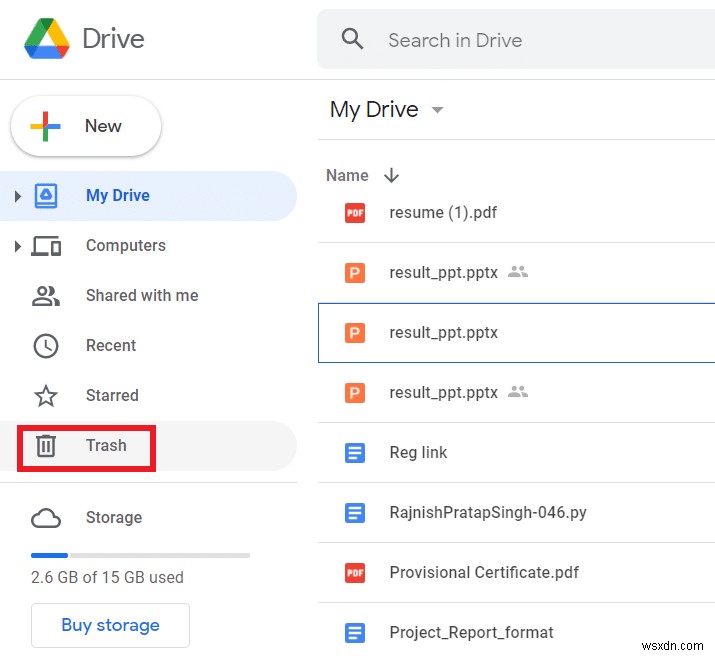715x656 pixels.
Task: Click the storage usage progress bar
Action: (x=140, y=555)
